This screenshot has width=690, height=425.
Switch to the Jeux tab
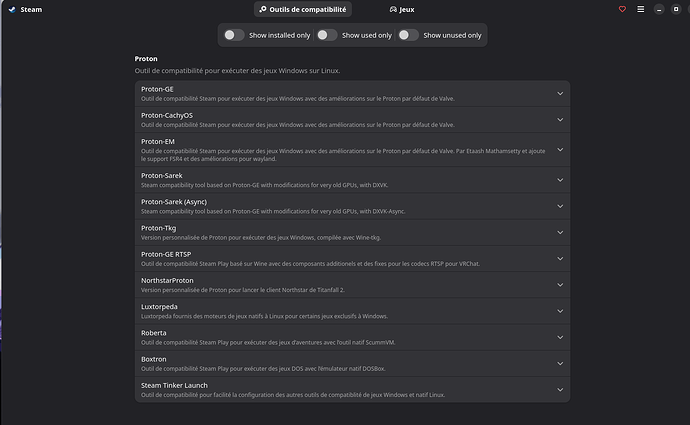[402, 9]
